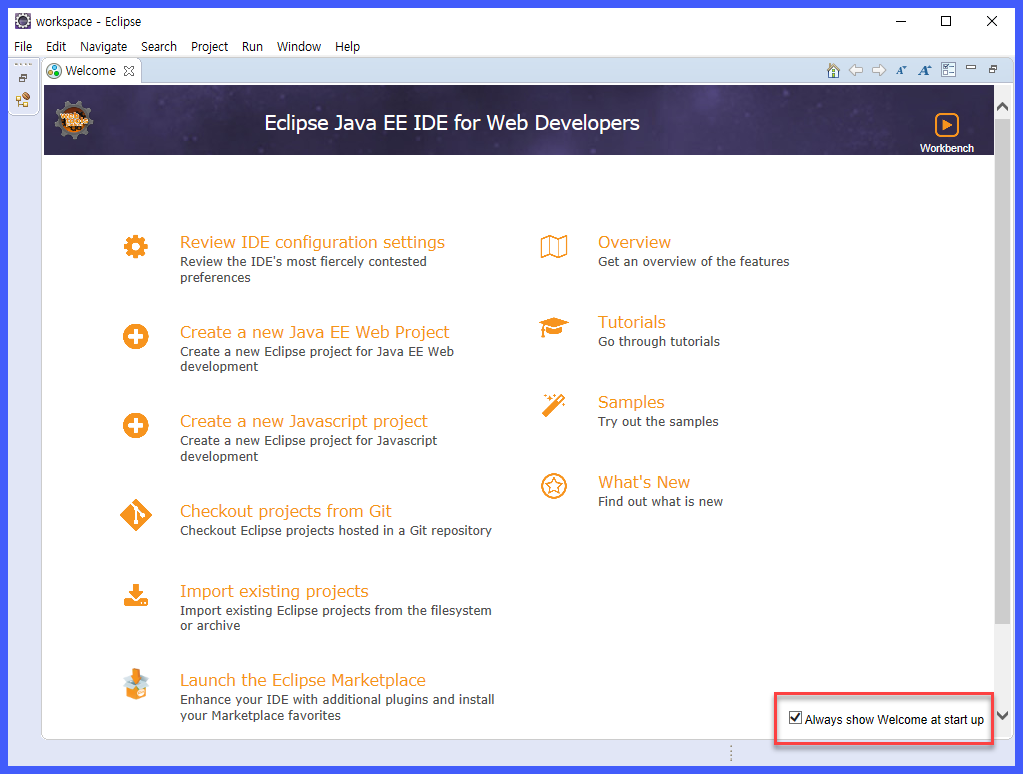Image resolution: width=1023 pixels, height=774 pixels.
Task: Click the Workbench label
Action: point(946,148)
